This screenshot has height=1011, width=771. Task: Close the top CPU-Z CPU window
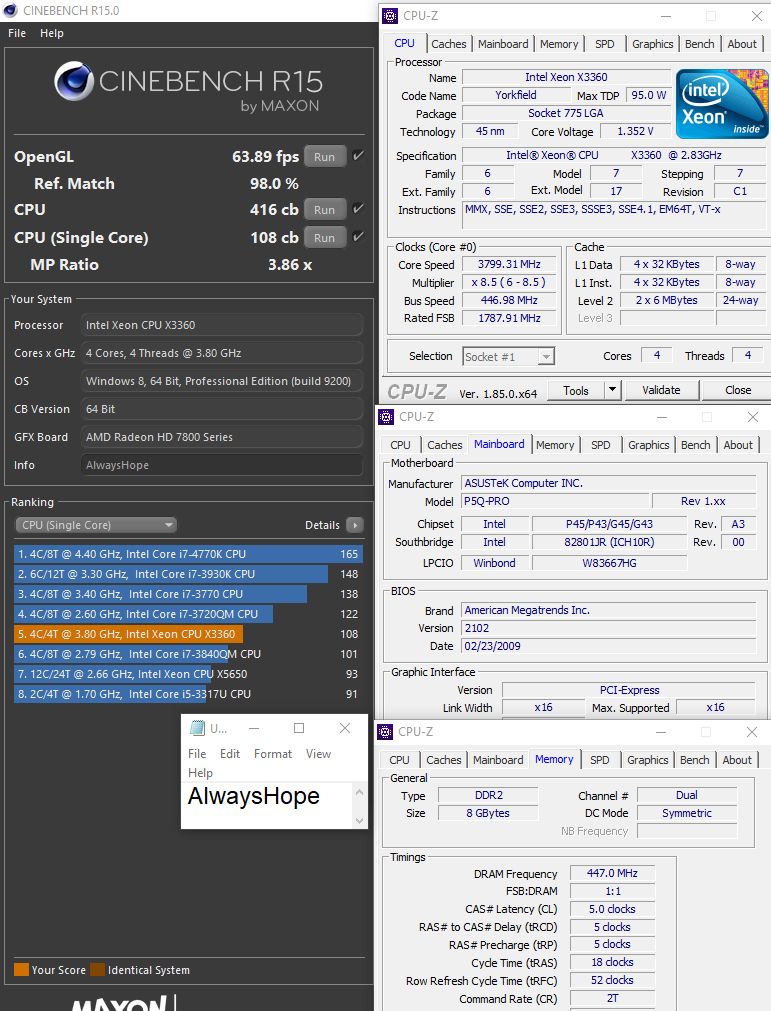pos(757,15)
